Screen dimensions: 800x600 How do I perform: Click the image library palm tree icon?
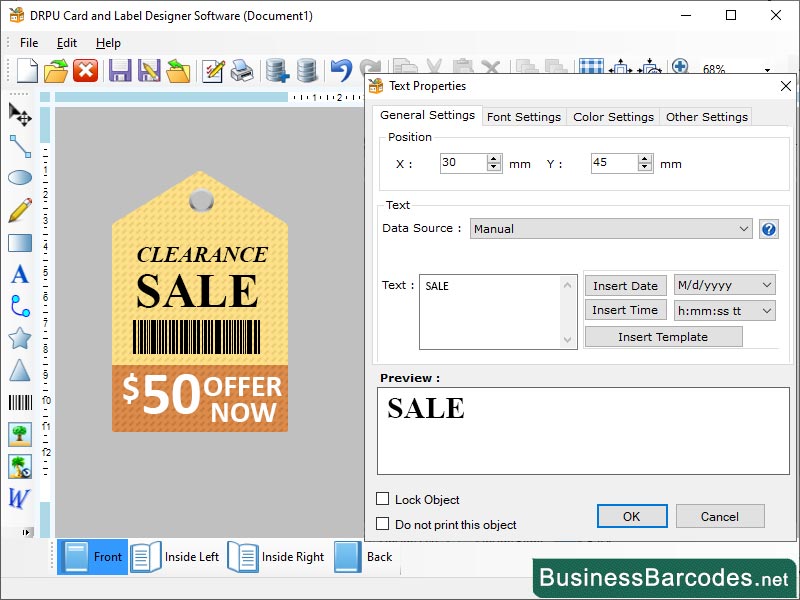tap(20, 466)
